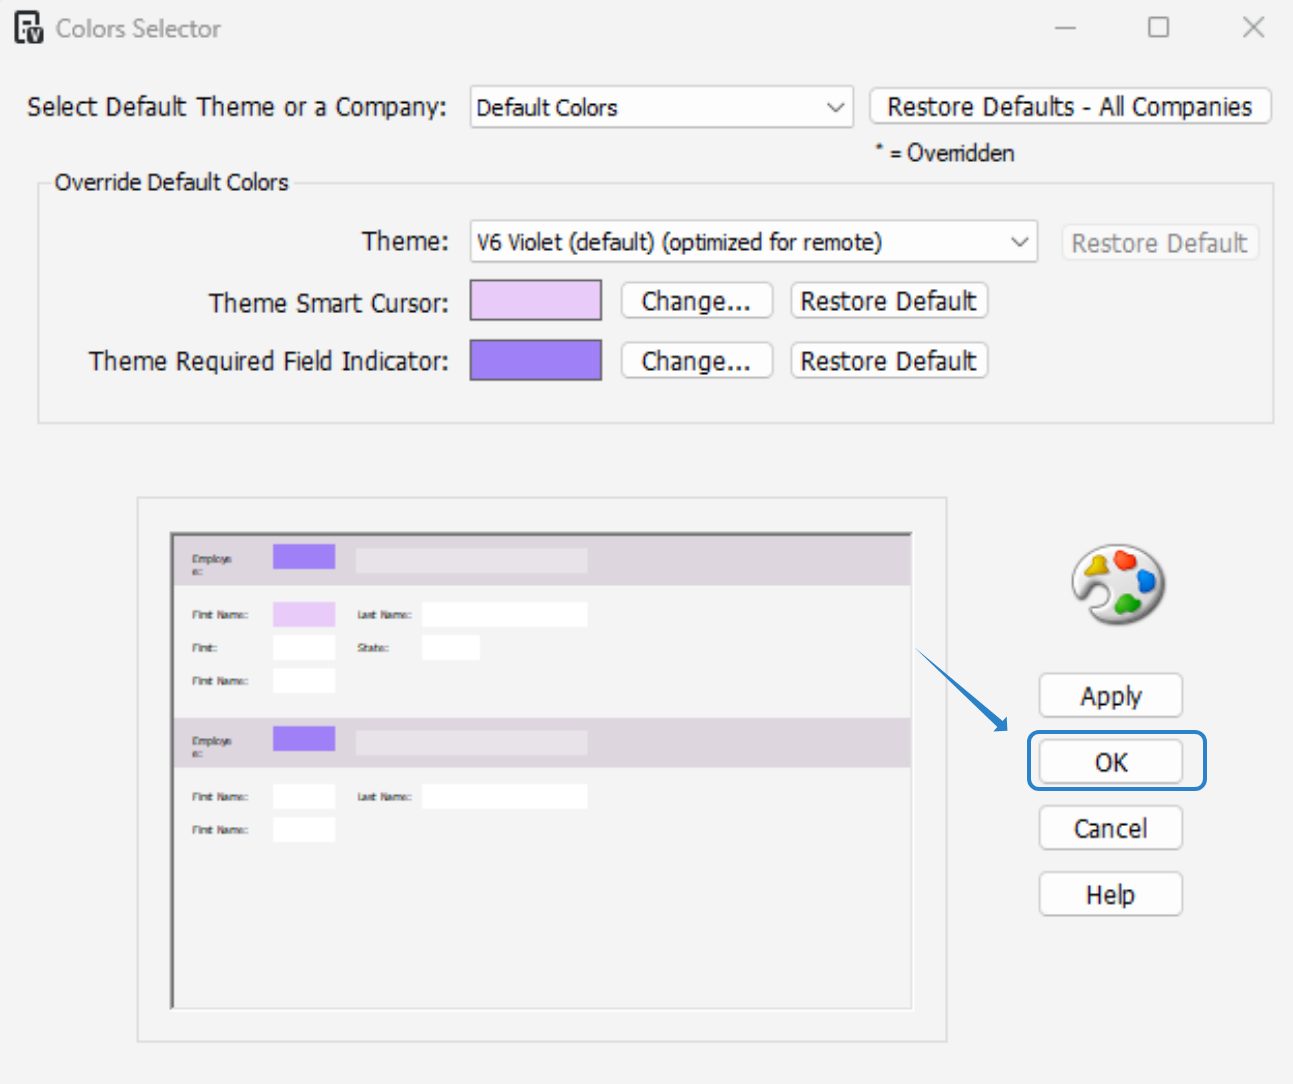The height and width of the screenshot is (1084, 1293).
Task: Click the paint palette icon
Action: (1118, 584)
